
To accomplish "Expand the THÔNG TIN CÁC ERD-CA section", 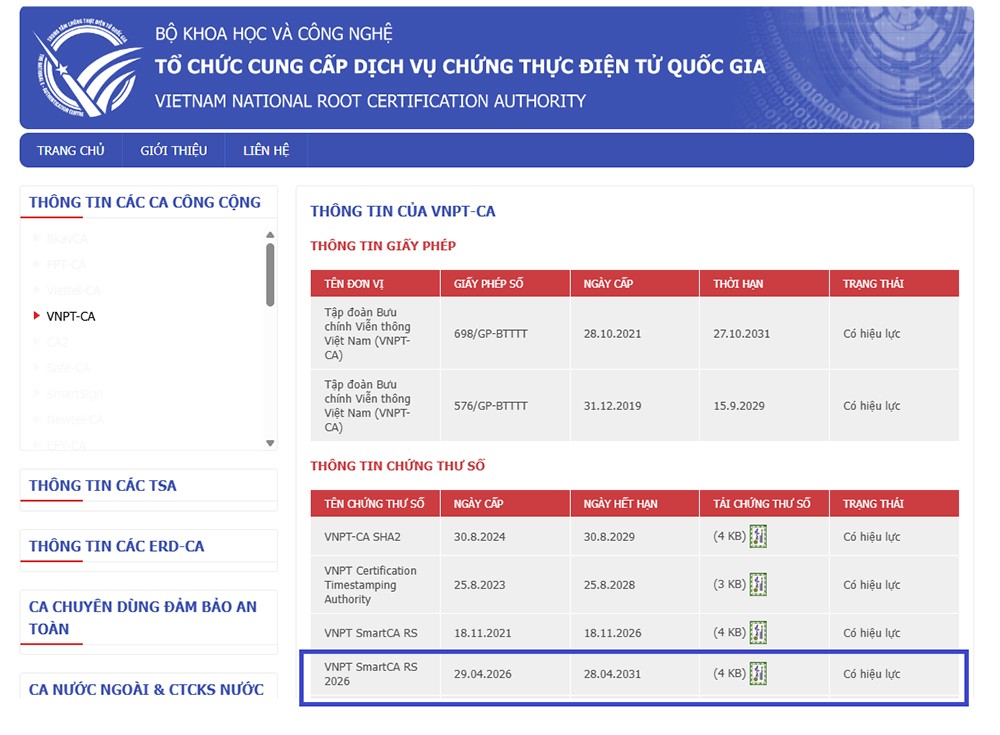I will pos(117,546).
